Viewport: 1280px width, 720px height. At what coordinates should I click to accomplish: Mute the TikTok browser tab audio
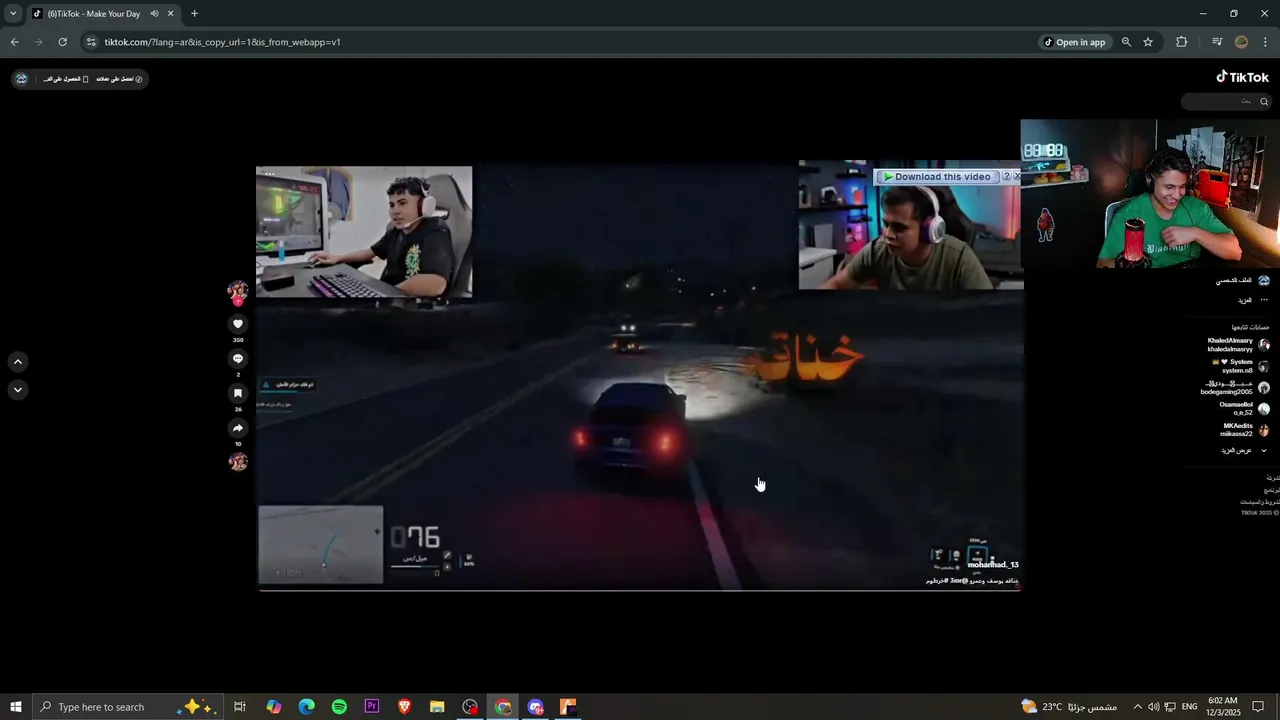[x=154, y=14]
